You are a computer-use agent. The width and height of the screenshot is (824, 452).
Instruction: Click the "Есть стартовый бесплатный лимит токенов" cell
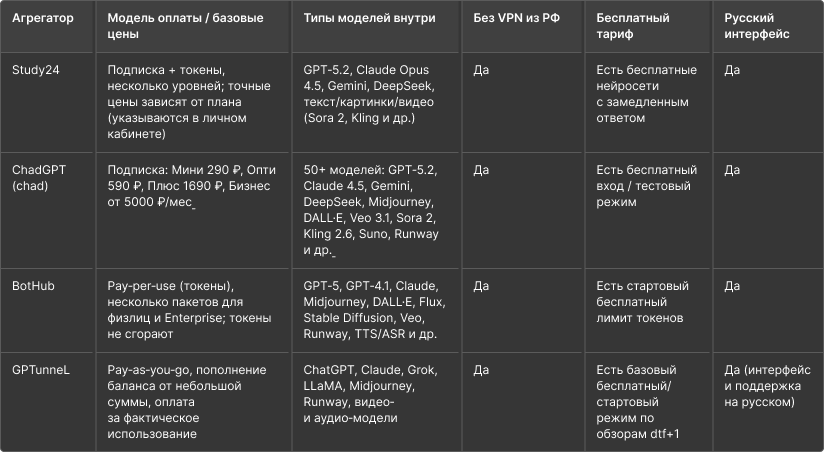pyautogui.click(x=645, y=302)
